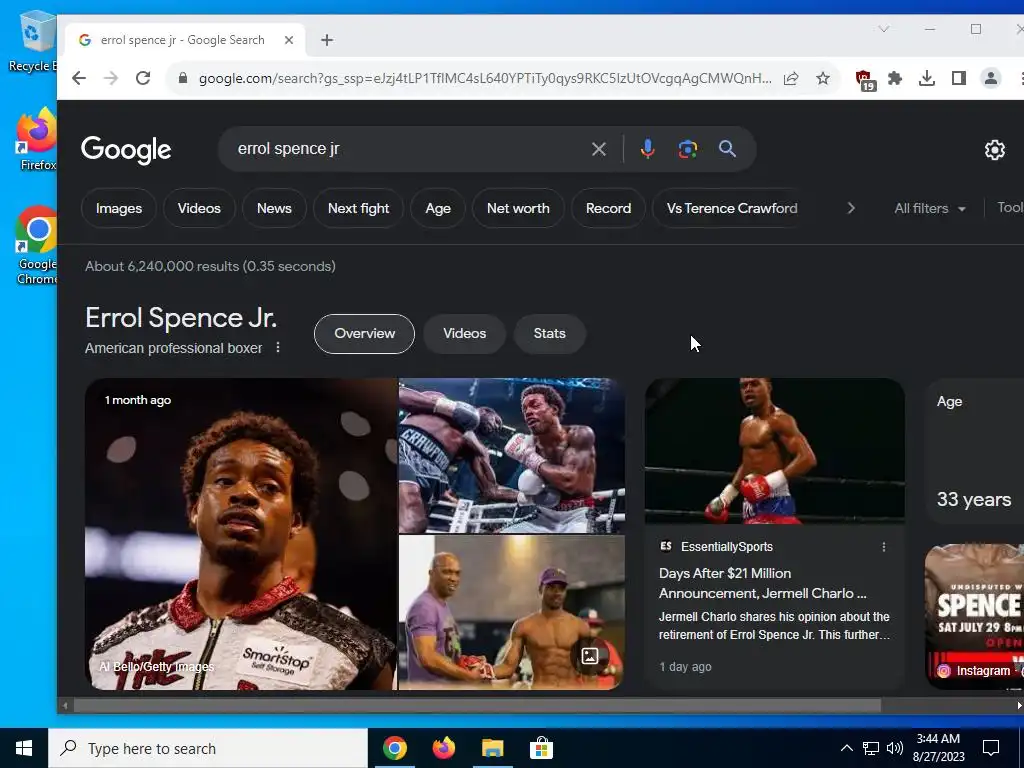Image resolution: width=1024 pixels, height=768 pixels.
Task: Open the boxing ring fight photo
Action: (511, 455)
